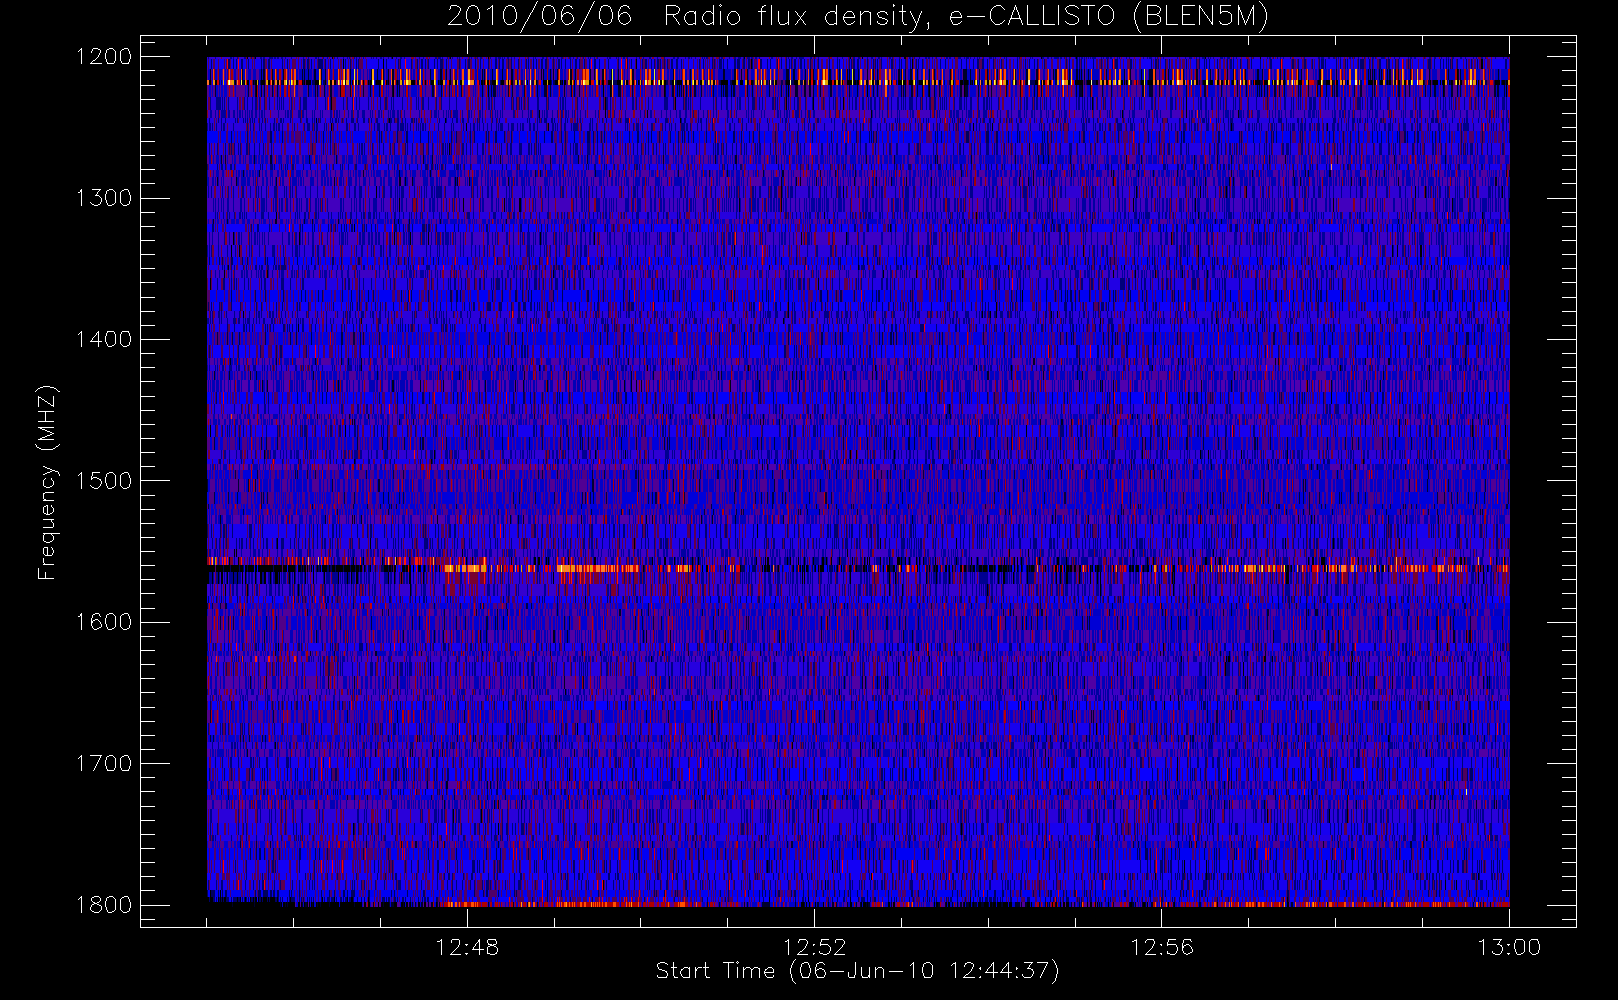Select the 1400 frequency axis label
Viewport: 1618px width, 1000px height.
(x=104, y=339)
